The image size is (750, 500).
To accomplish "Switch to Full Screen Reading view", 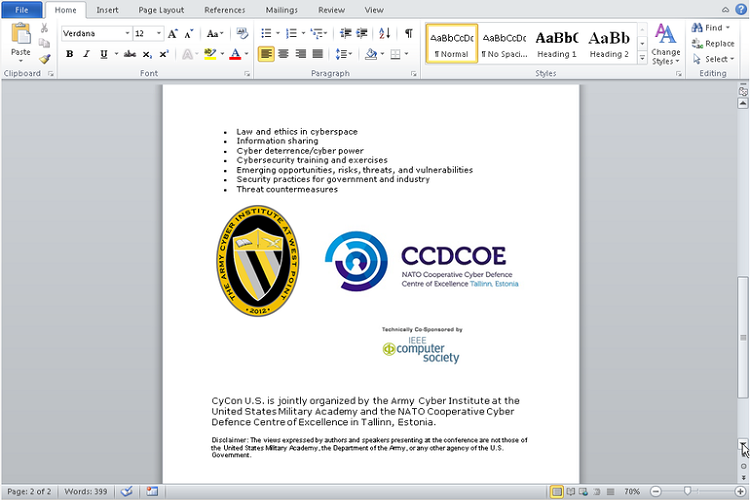I will 571,491.
